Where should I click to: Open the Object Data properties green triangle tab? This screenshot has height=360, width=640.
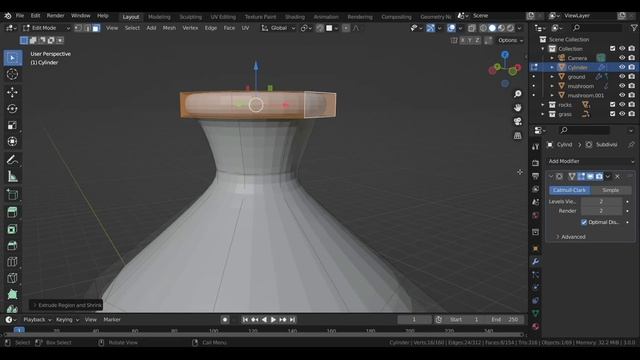pyautogui.click(x=536, y=313)
